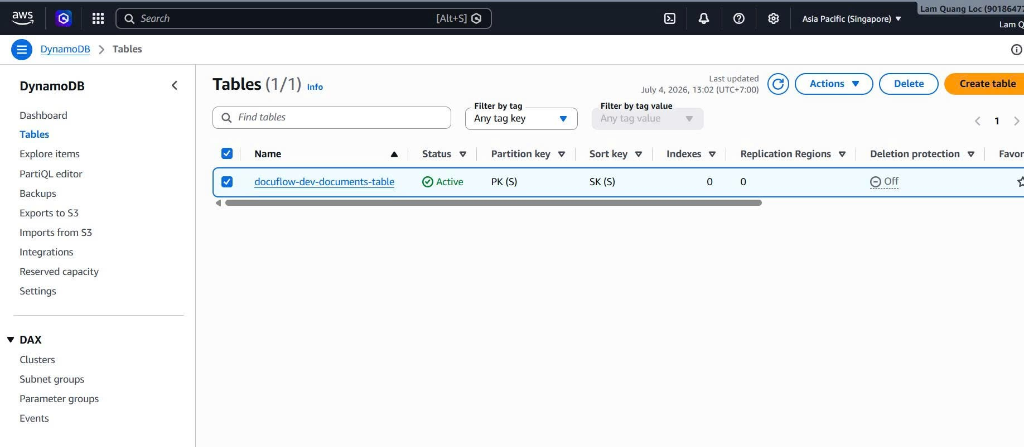Click the horizontal scrollbar under the table
The width and height of the screenshot is (1024, 447).
click(493, 203)
